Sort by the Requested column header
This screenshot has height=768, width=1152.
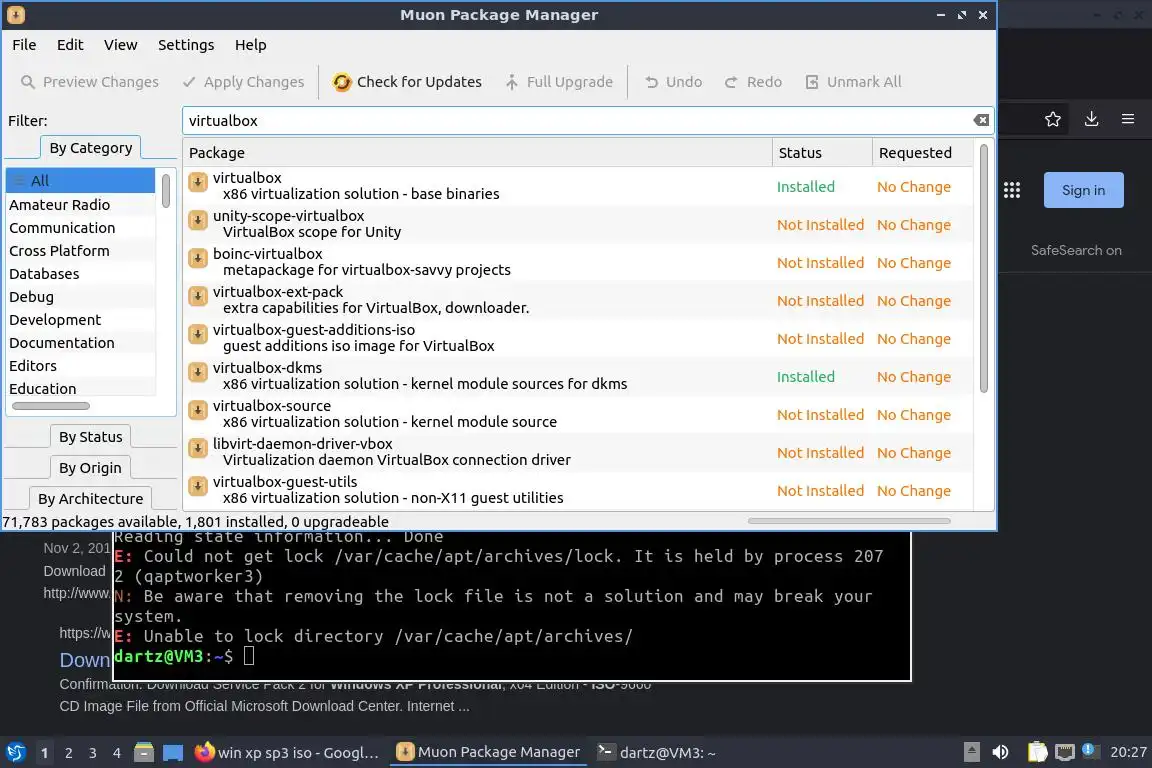[x=922, y=153]
